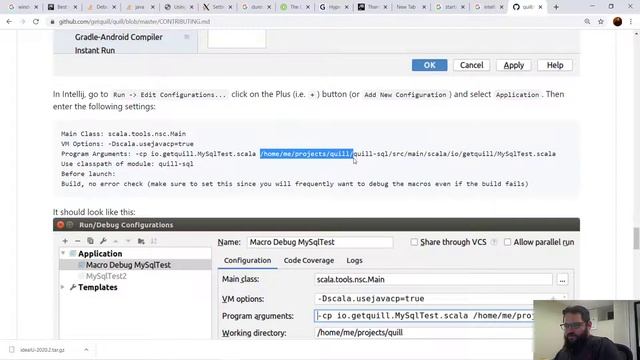640x360 pixels.
Task: Open the download item options chevron
Action: (86, 350)
